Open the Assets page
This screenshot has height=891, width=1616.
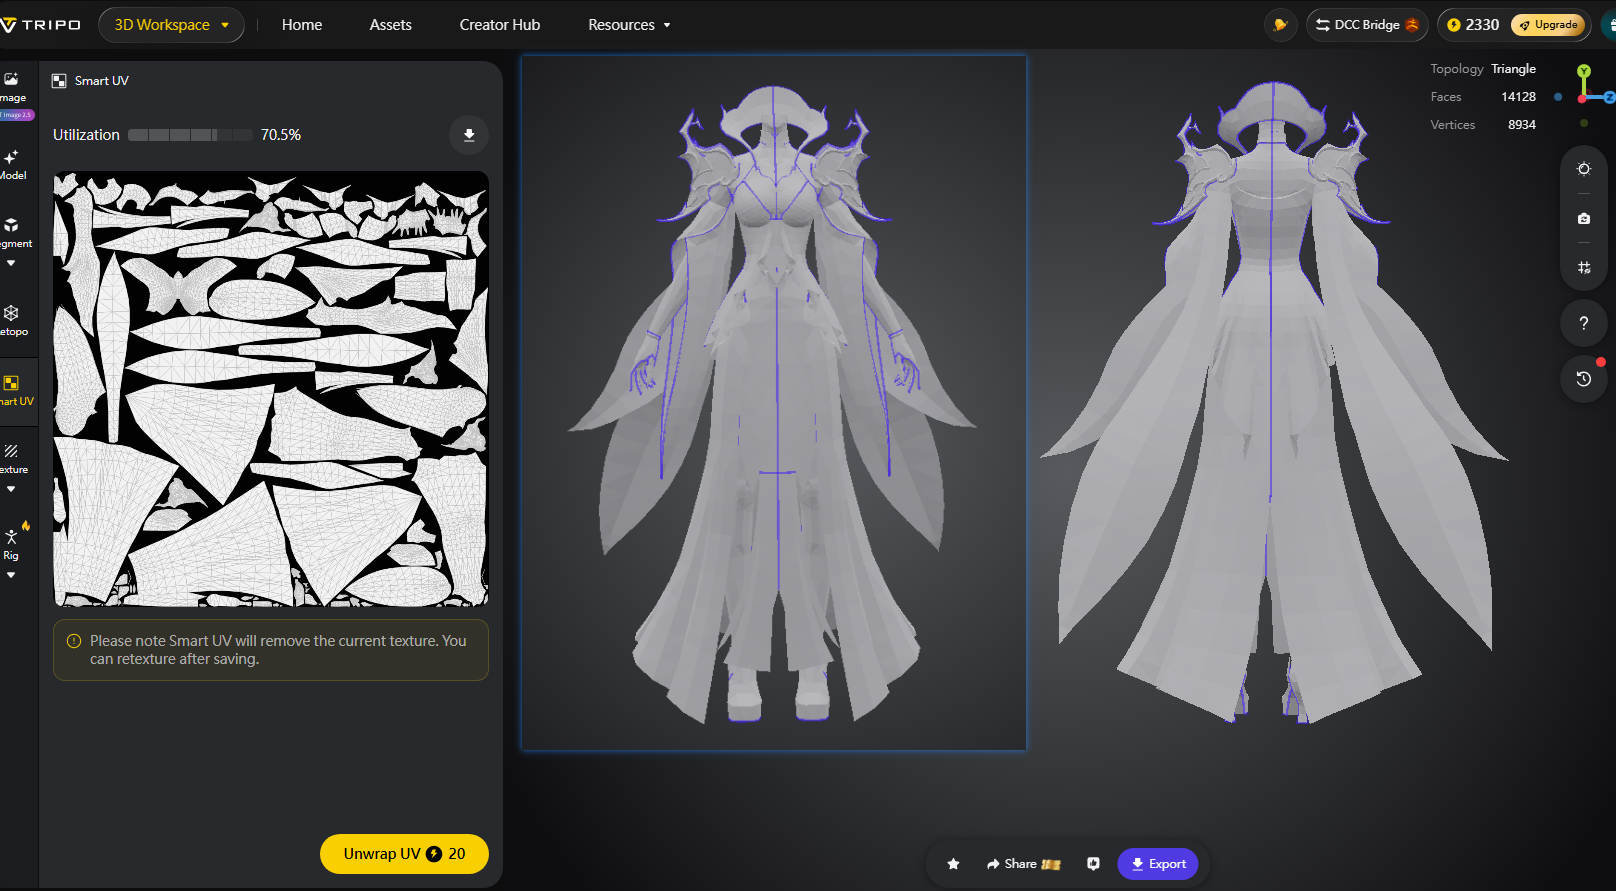tap(391, 25)
